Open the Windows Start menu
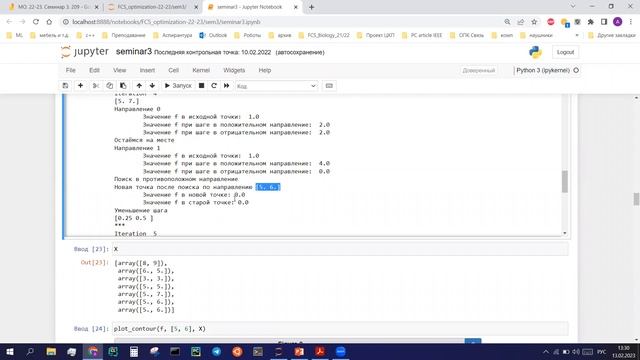Screen dimensions: 640x360 pos(10,351)
